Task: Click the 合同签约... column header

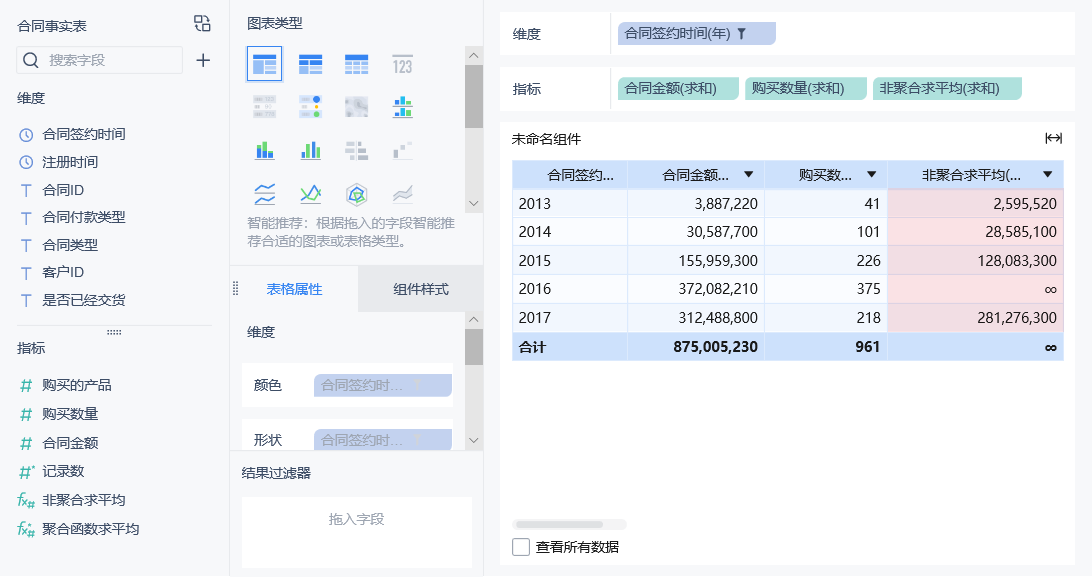Action: coord(570,175)
